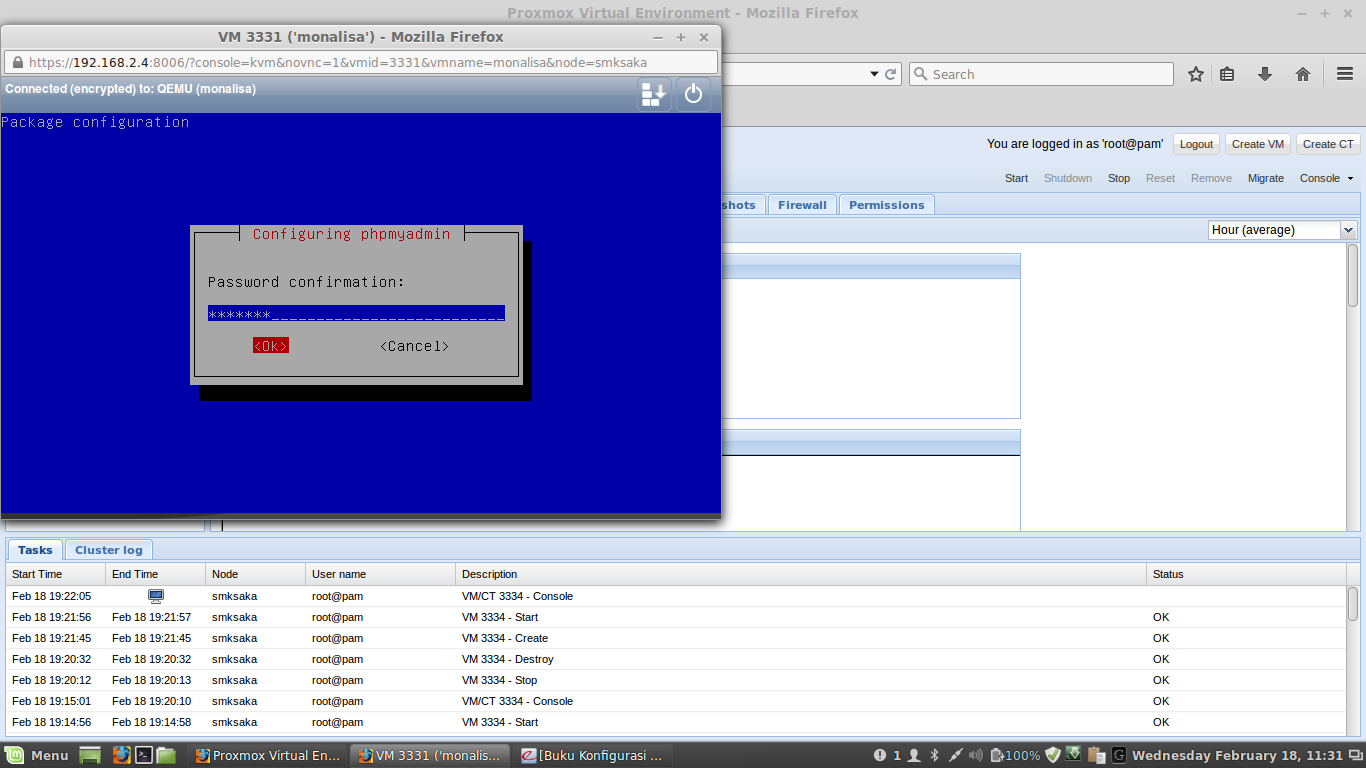Screen dimensions: 1366x768
Task: Open the update manager shield icon
Action: [1052, 755]
